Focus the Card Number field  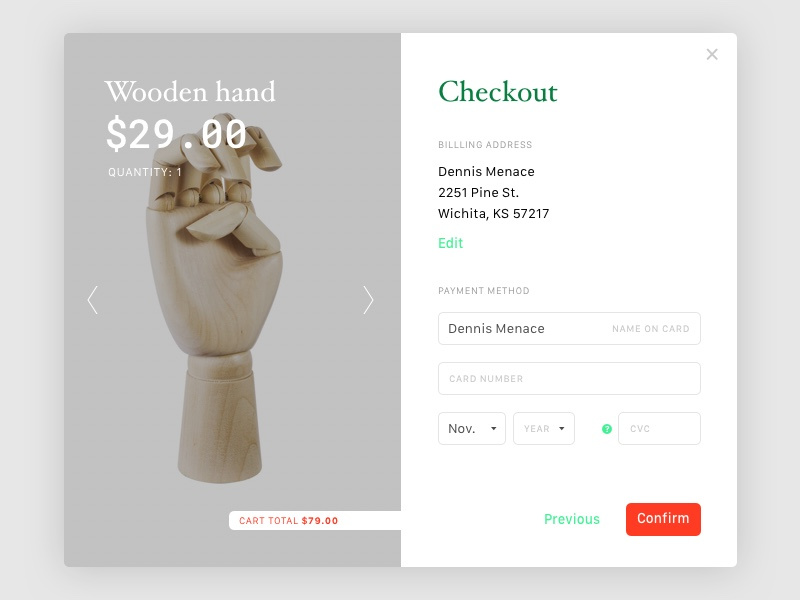(x=569, y=379)
